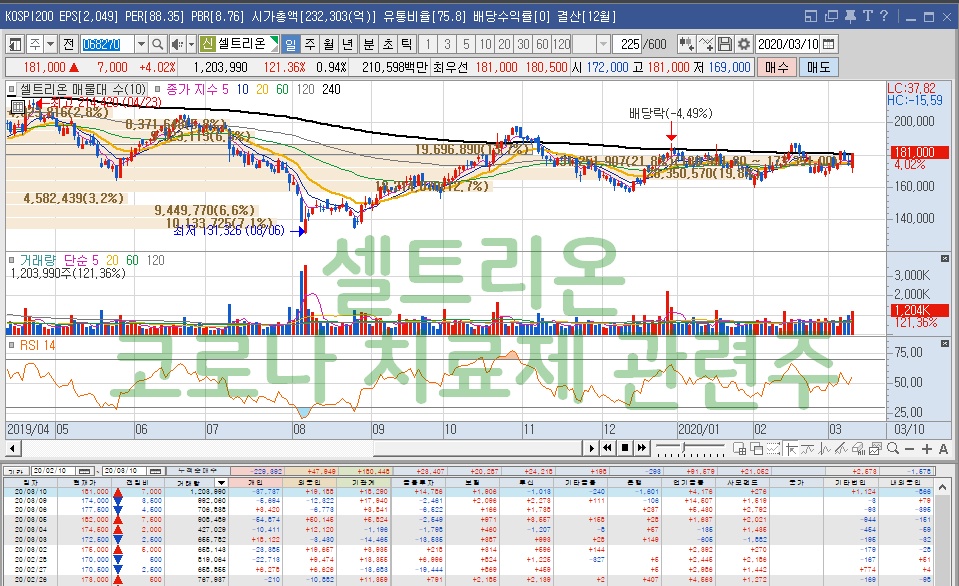
Task: Click the chart table icon below 매물대 legend
Action: [18, 108]
